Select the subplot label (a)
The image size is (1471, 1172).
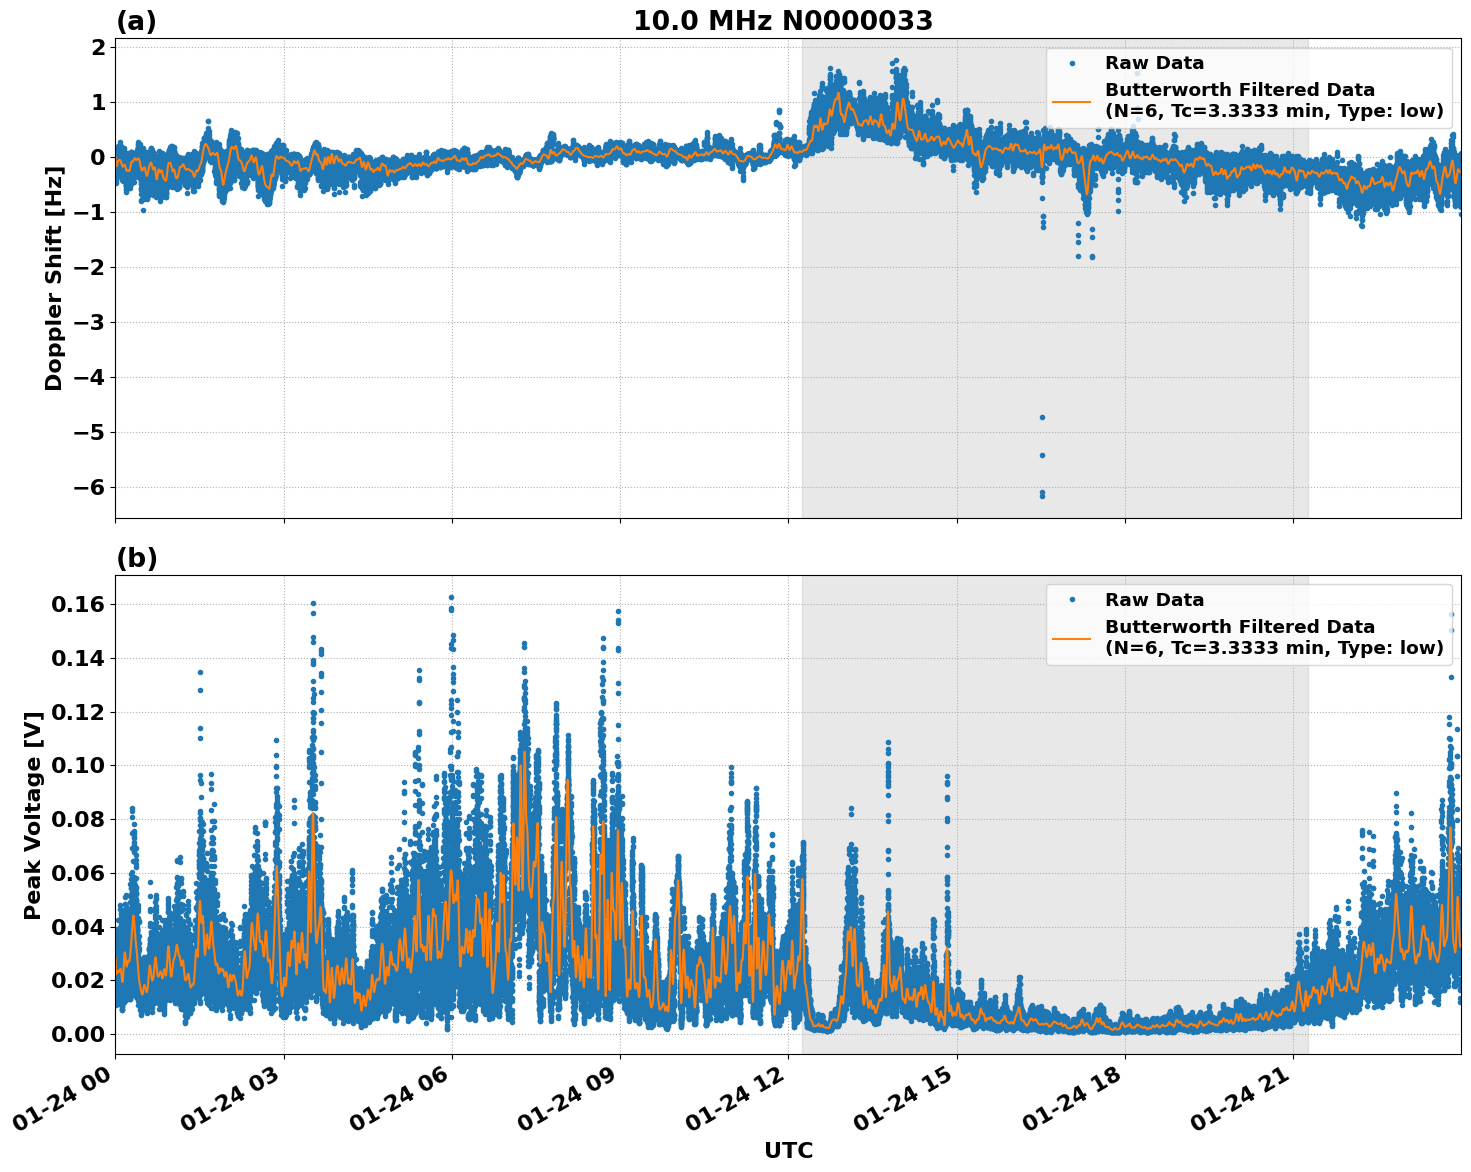coord(137,18)
